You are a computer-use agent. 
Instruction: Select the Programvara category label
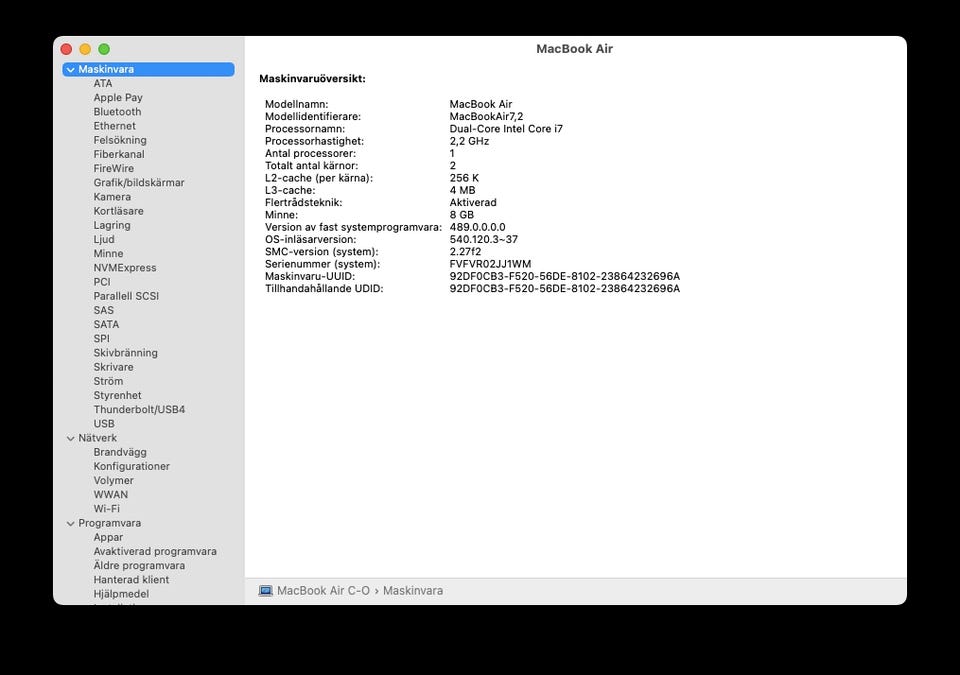(110, 523)
